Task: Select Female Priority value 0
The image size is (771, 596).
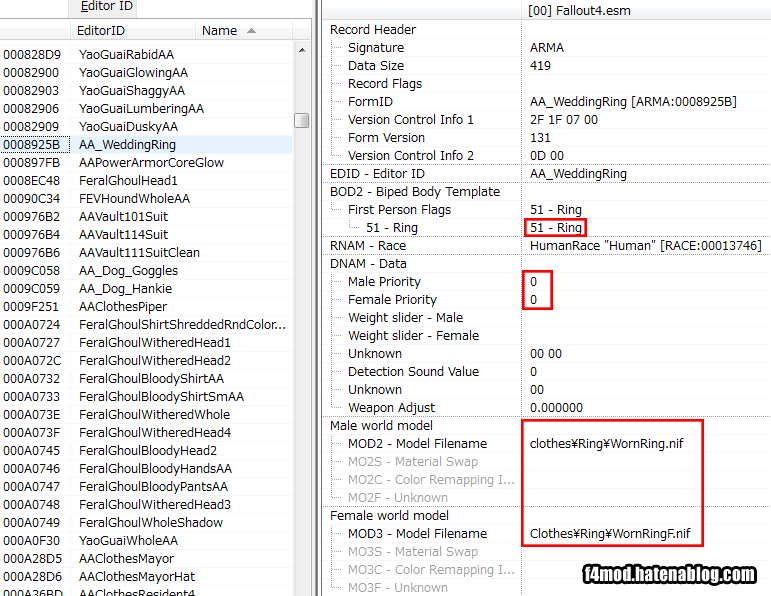Action: pyautogui.click(x=533, y=300)
